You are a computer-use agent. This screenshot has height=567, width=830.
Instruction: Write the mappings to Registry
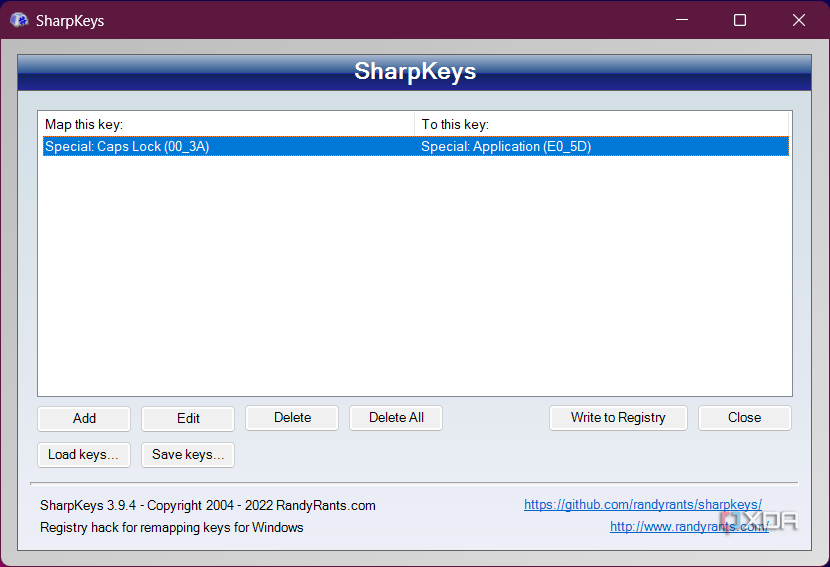(x=618, y=418)
